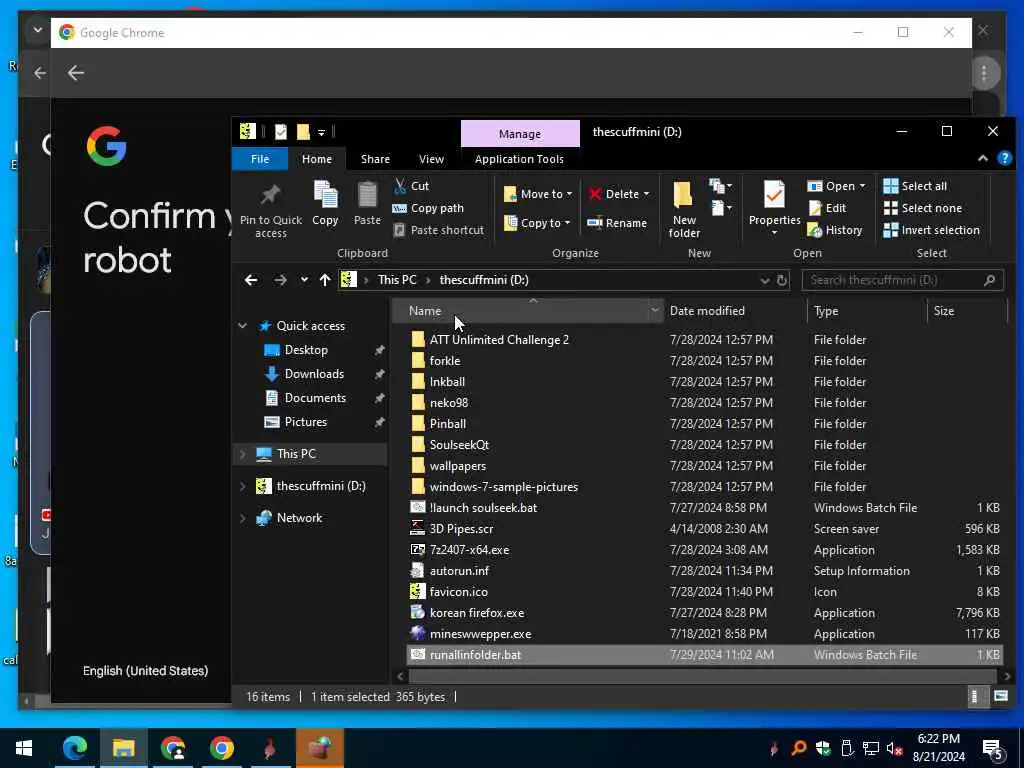Select the Pinball folder
Viewport: 1024px width, 768px height.
click(447, 424)
